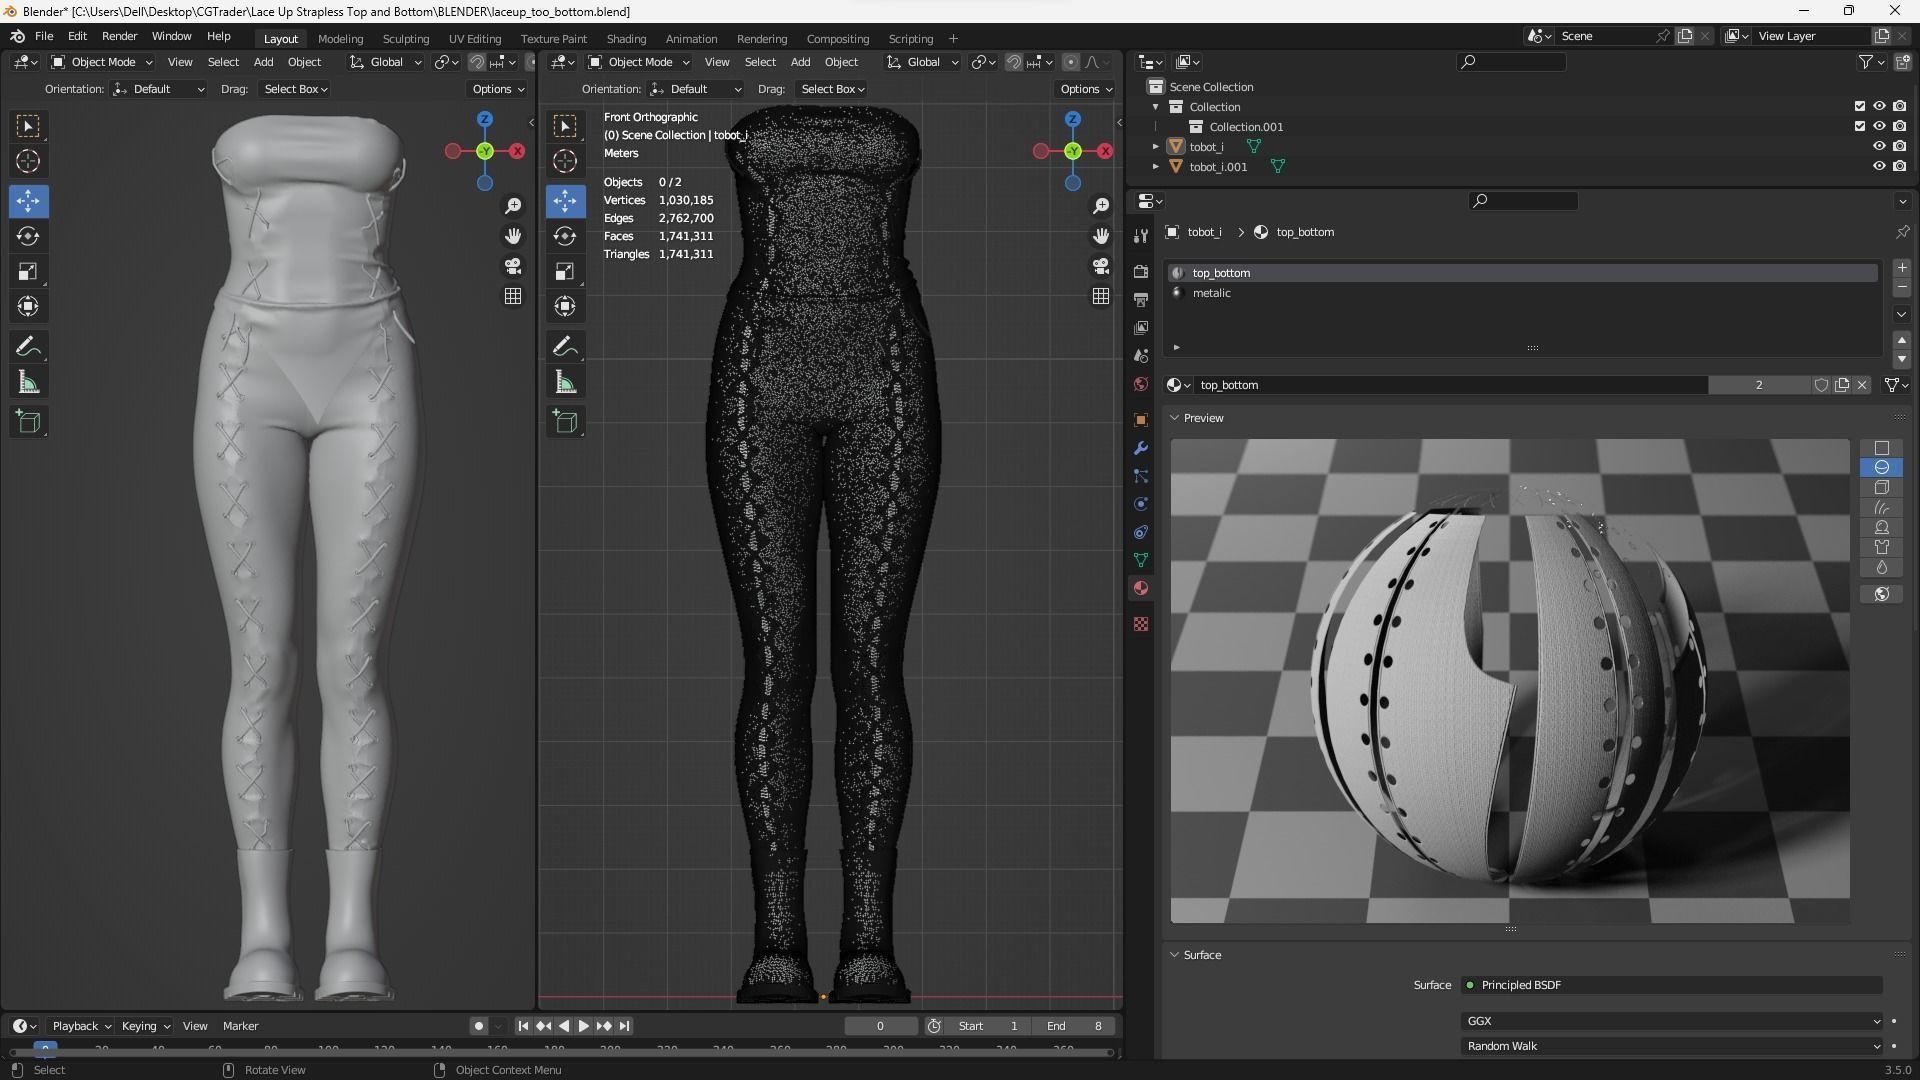Open the Tool properties tab
This screenshot has width=1920, height=1080.
point(1141,236)
